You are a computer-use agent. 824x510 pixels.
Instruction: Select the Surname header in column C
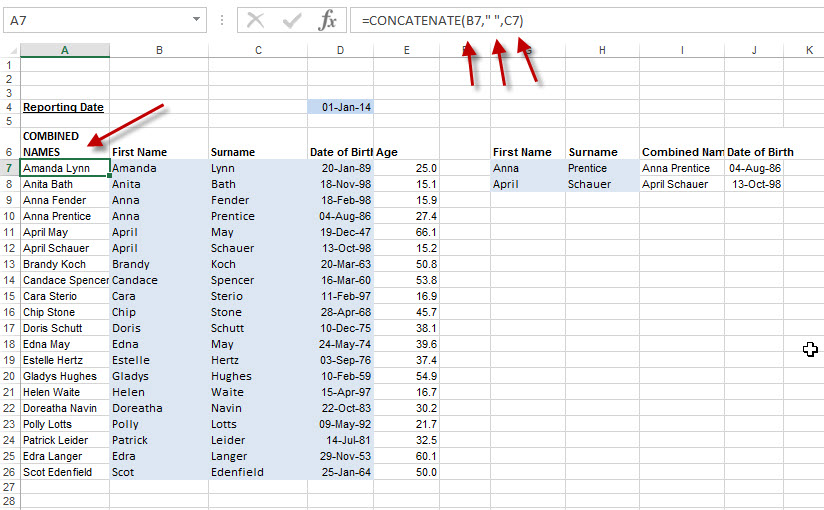pos(258,144)
